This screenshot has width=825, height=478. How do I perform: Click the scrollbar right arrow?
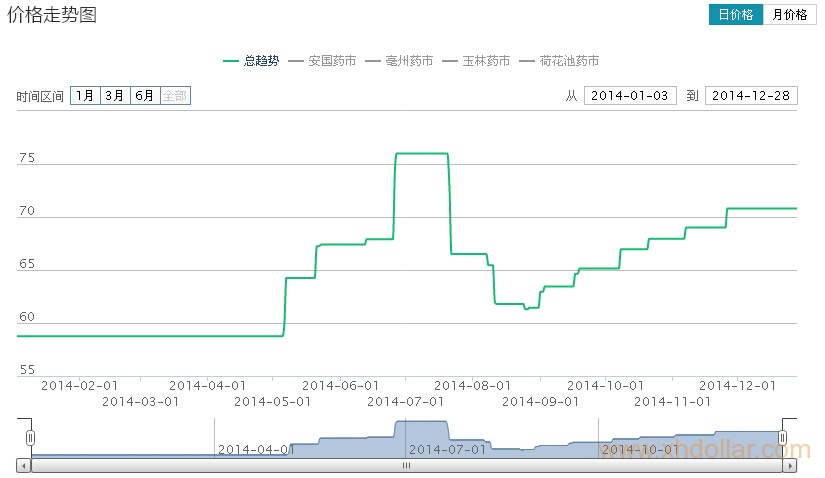791,466
